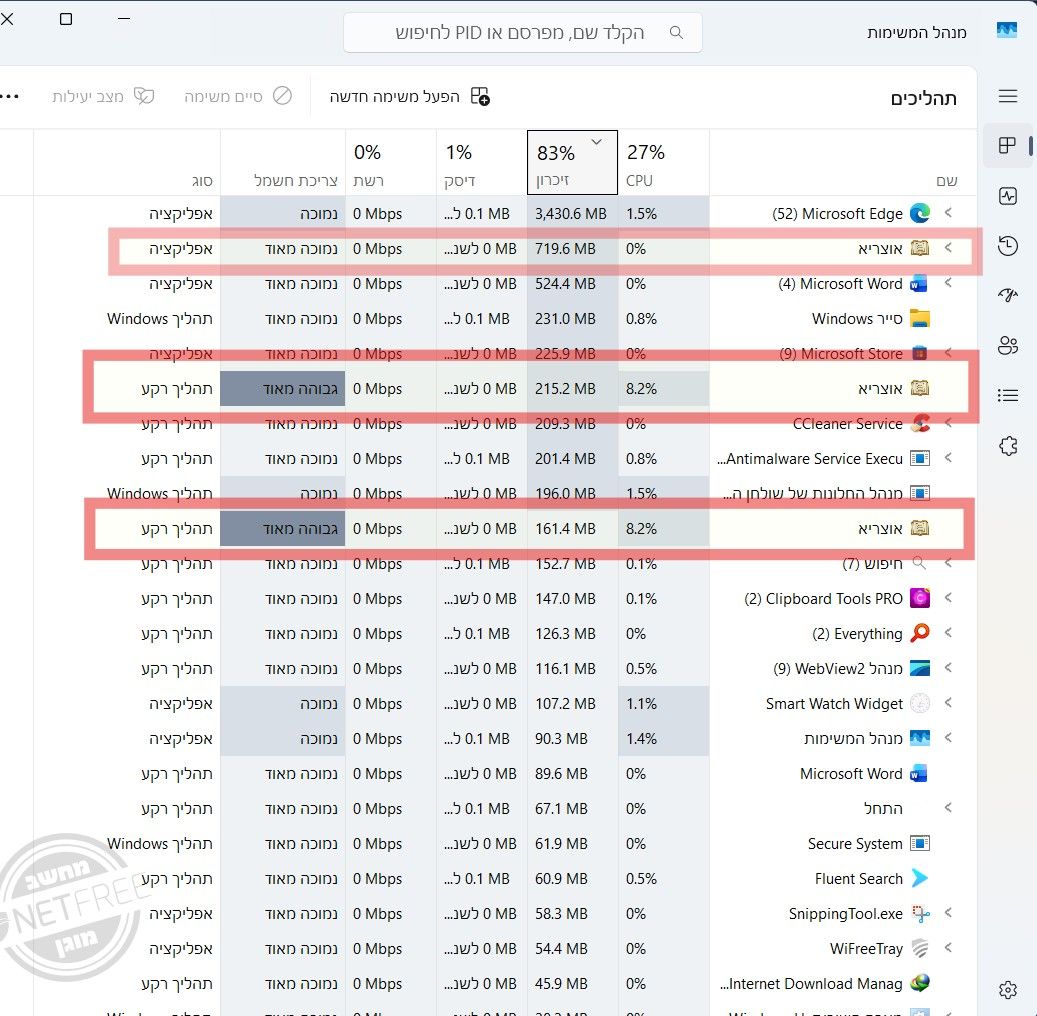Click the Efficiency mode button

[103, 97]
